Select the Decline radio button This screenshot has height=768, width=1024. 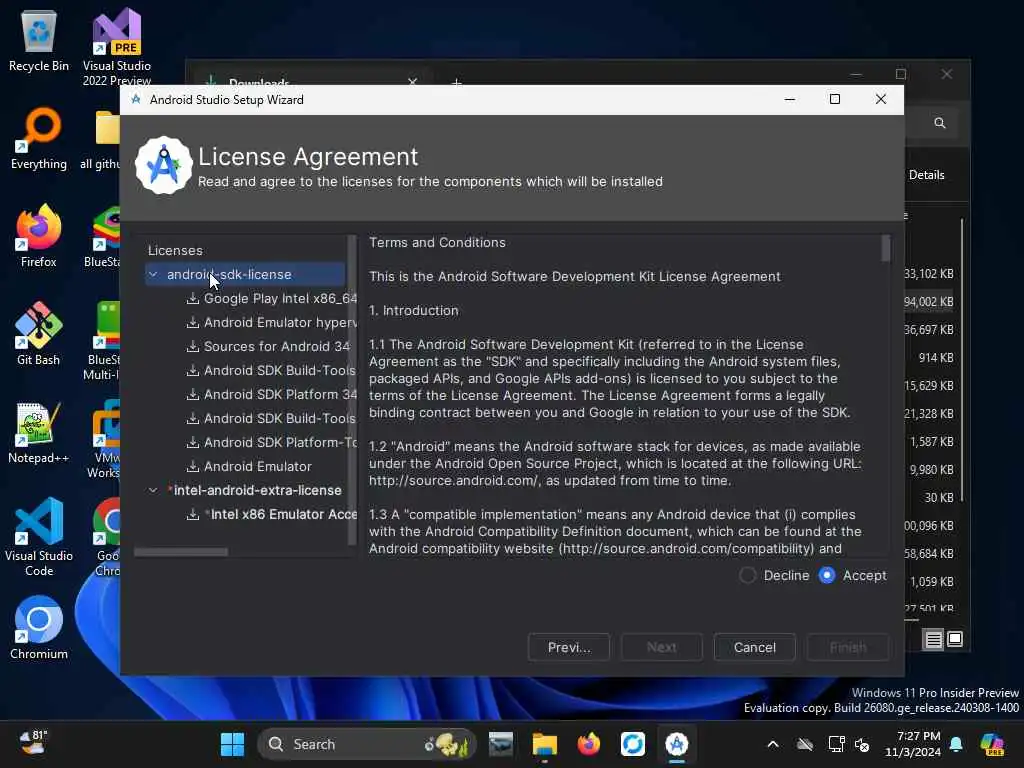748,575
